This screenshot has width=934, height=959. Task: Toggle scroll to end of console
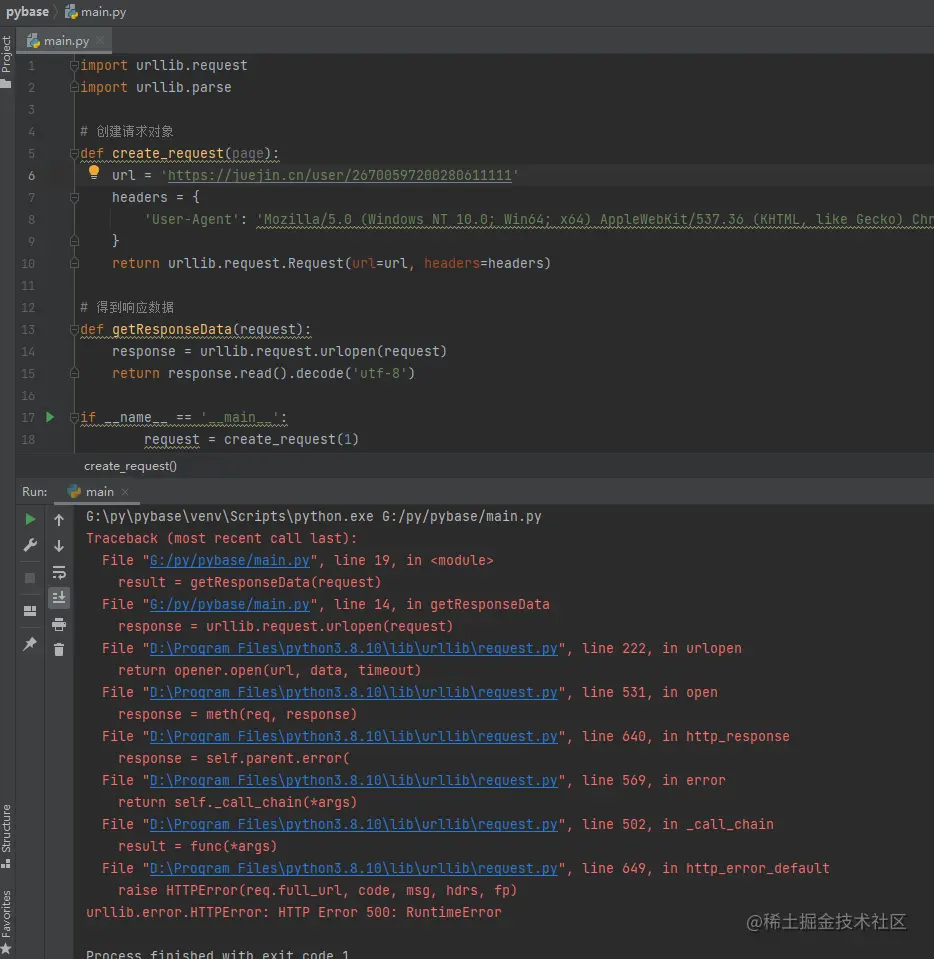point(59,598)
